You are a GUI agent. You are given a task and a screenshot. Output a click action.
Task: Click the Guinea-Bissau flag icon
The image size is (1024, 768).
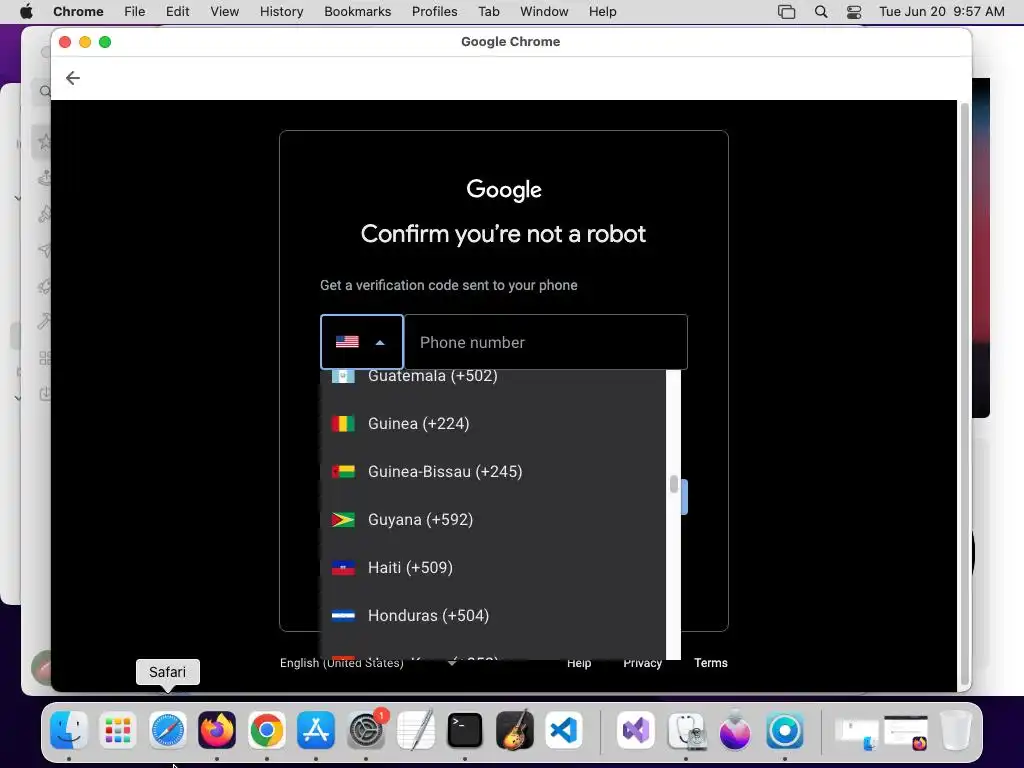pos(343,472)
